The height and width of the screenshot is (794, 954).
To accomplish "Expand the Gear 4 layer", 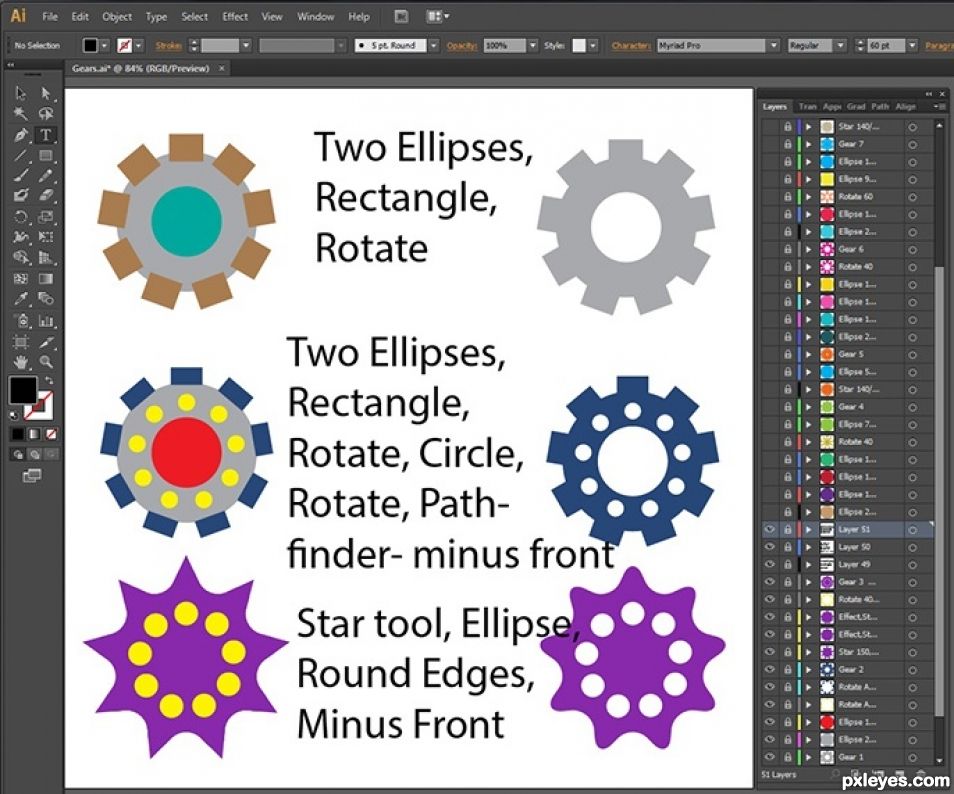I will (809, 406).
